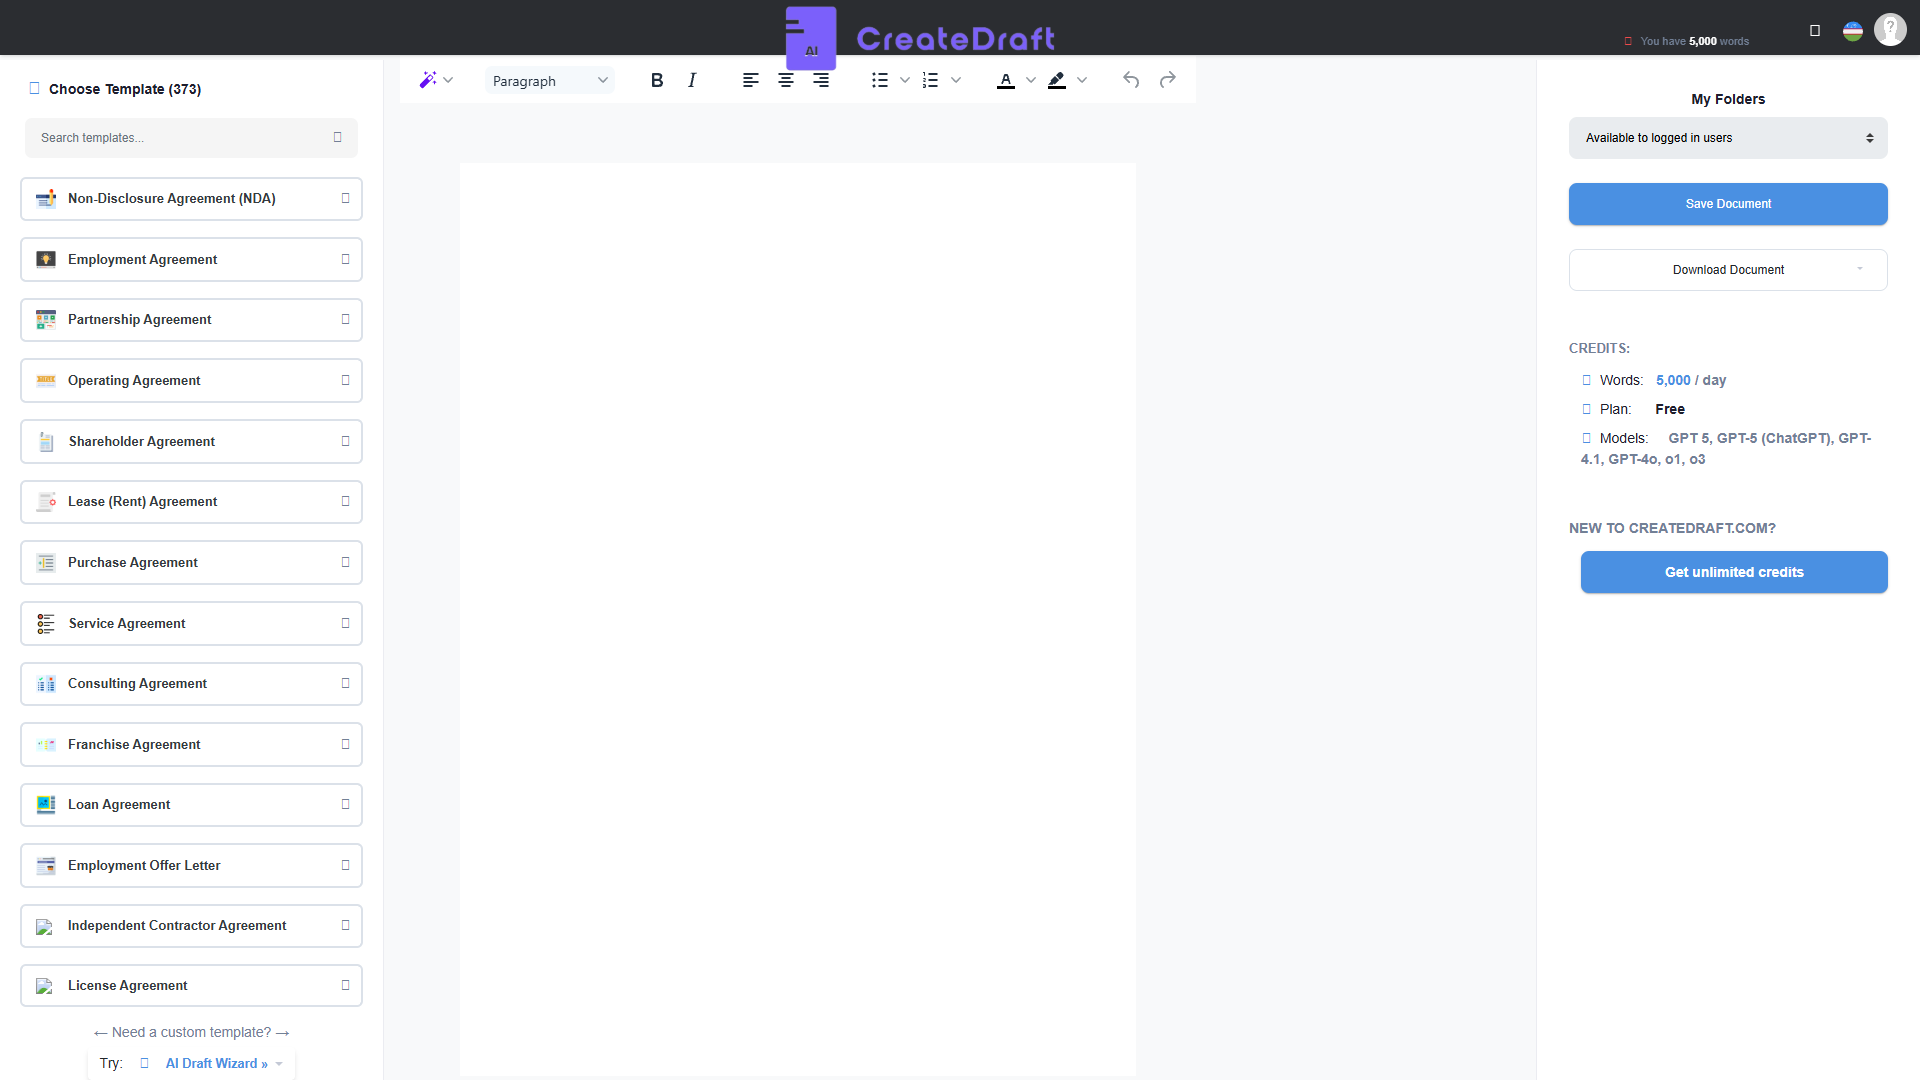1920x1080 pixels.
Task: Click the Shareholder Agreement template icon
Action: (46, 442)
